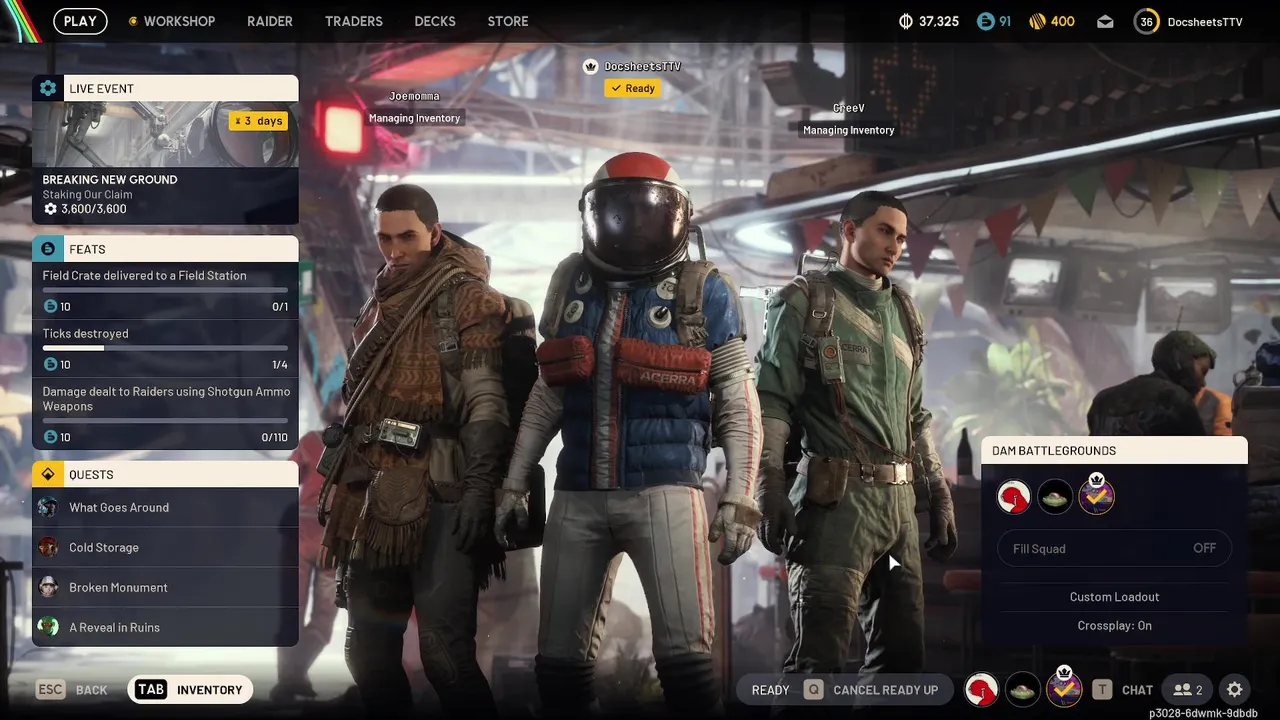This screenshot has width=1280, height=720.
Task: Select the Field Crate delivered feat
Action: click(165, 290)
